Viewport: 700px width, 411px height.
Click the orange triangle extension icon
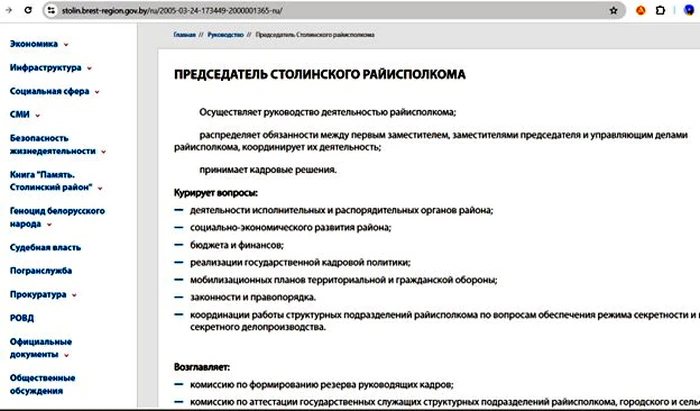641,9
